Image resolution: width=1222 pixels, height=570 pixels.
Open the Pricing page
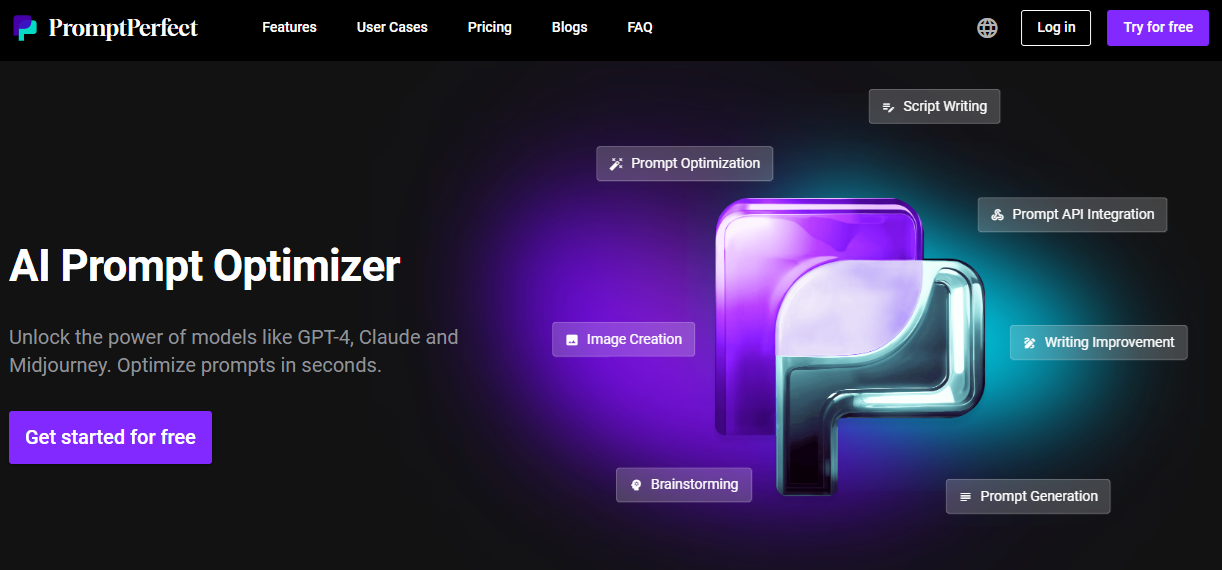[489, 28]
